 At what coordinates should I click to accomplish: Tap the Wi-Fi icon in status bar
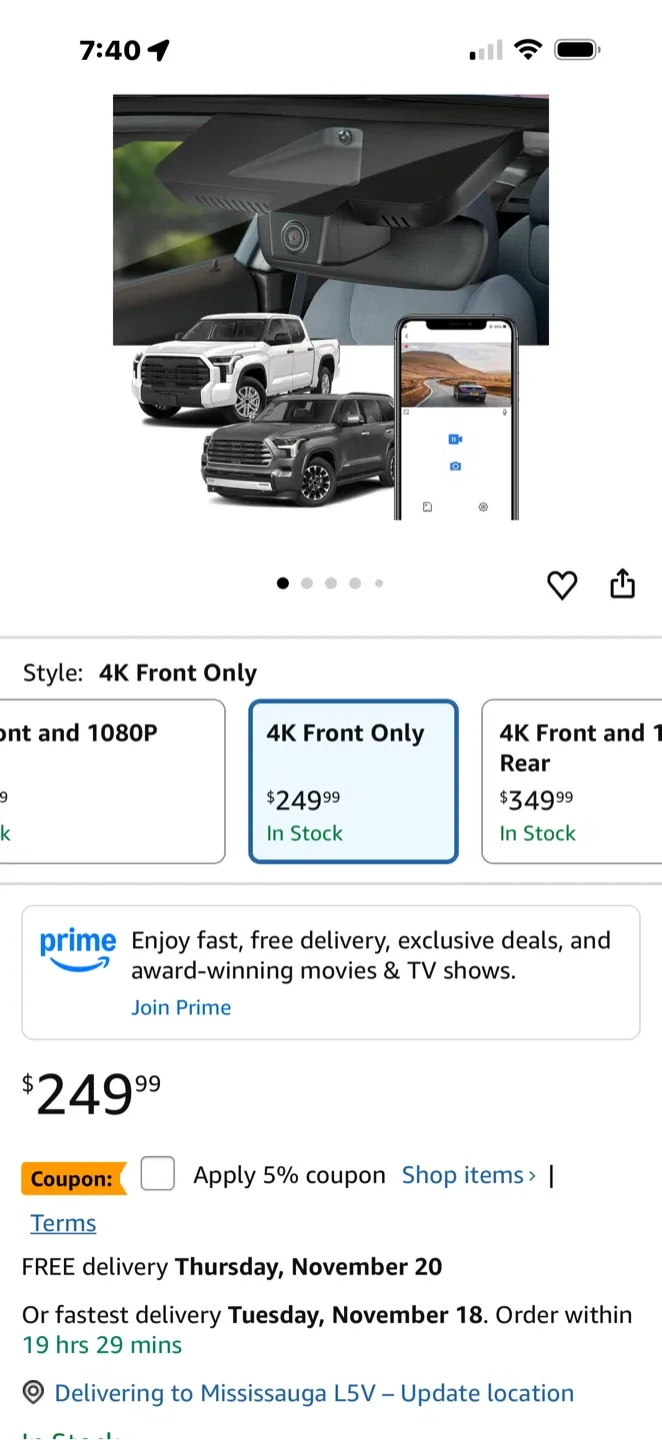coord(529,49)
